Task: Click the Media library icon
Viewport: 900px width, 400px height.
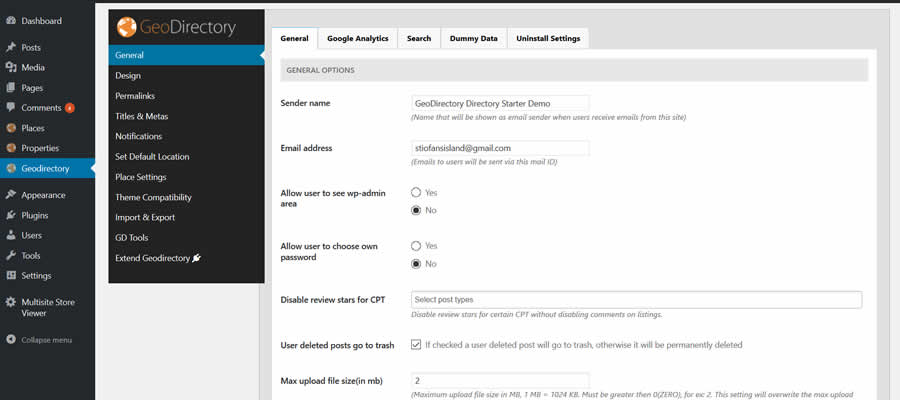Action: click(x=10, y=68)
